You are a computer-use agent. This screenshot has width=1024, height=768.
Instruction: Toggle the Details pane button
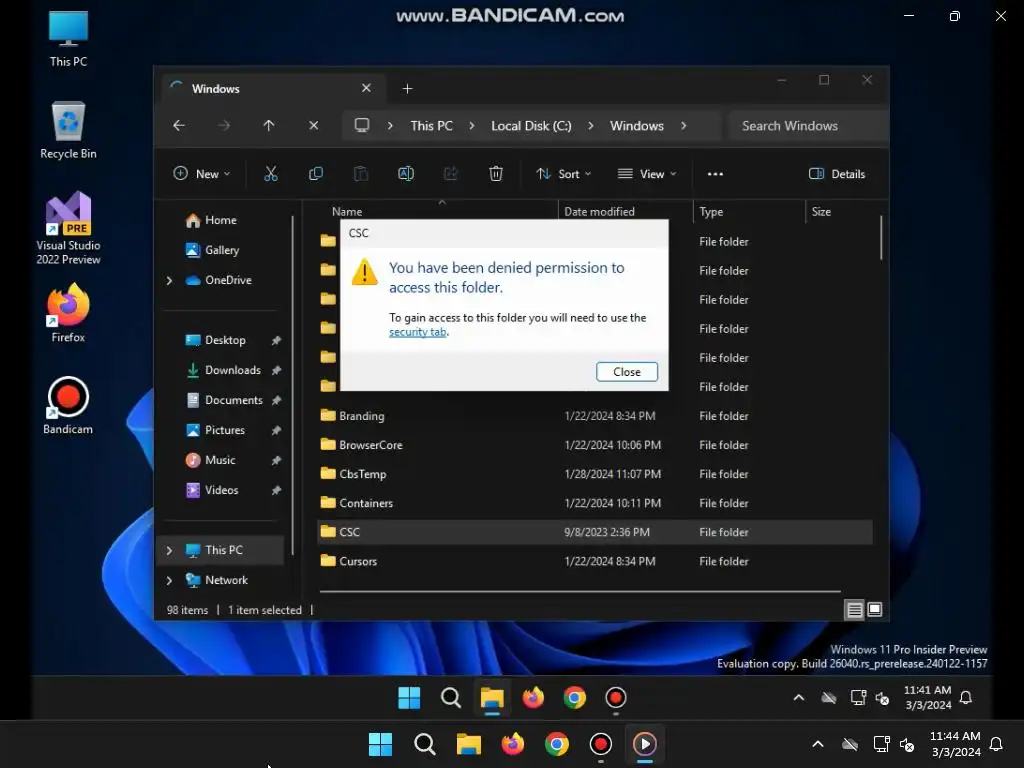coord(837,174)
